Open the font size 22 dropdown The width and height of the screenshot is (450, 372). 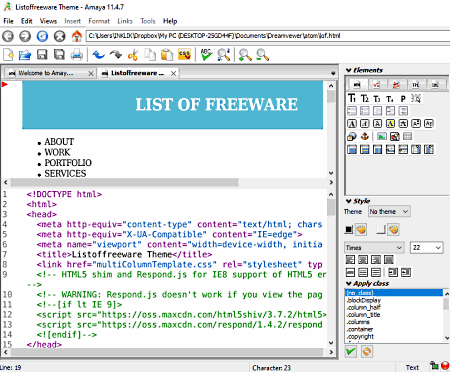pyautogui.click(x=426, y=248)
